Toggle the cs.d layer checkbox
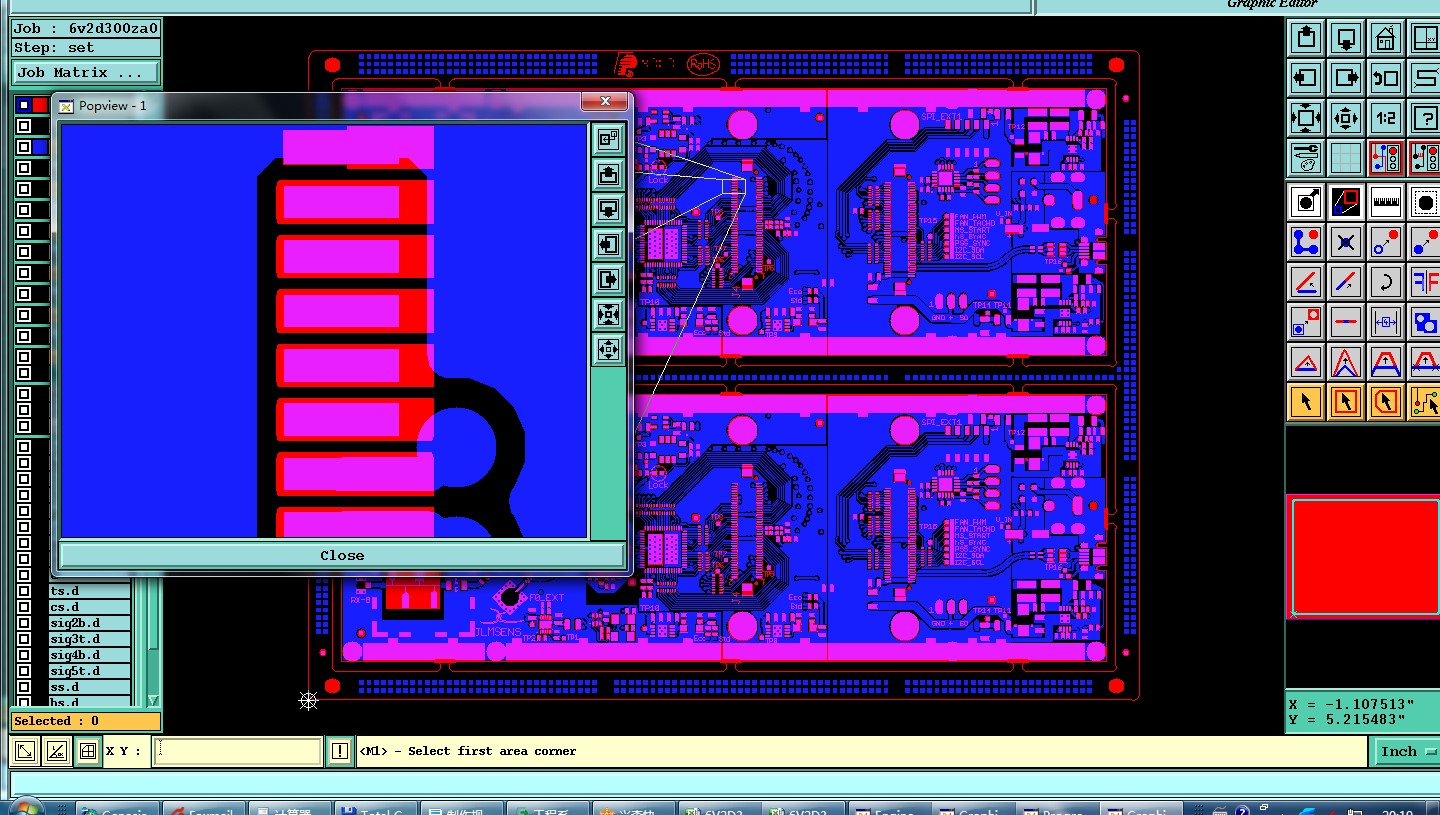Screen dimensions: 1440x815 (25, 607)
